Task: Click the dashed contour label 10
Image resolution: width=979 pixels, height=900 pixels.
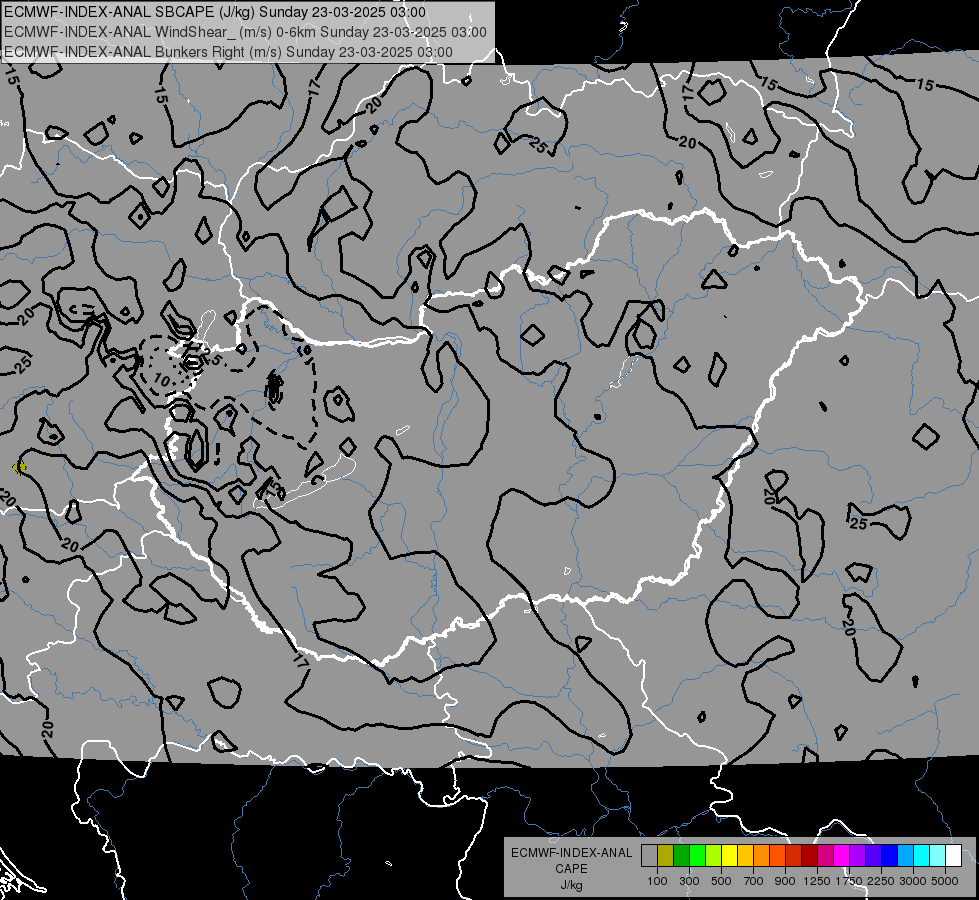Action: (x=161, y=380)
